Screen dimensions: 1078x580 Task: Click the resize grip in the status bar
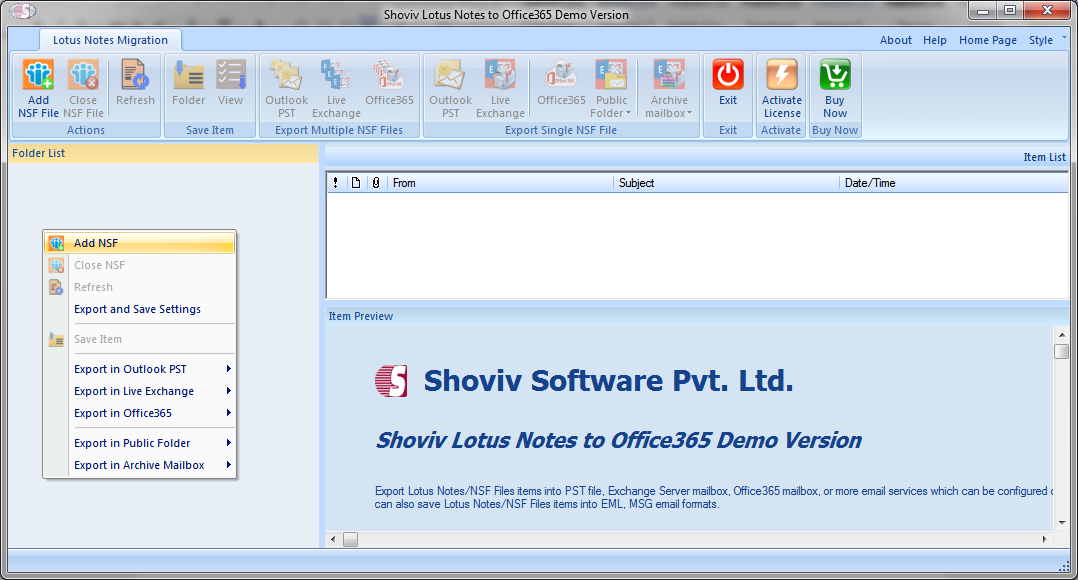point(1064,566)
